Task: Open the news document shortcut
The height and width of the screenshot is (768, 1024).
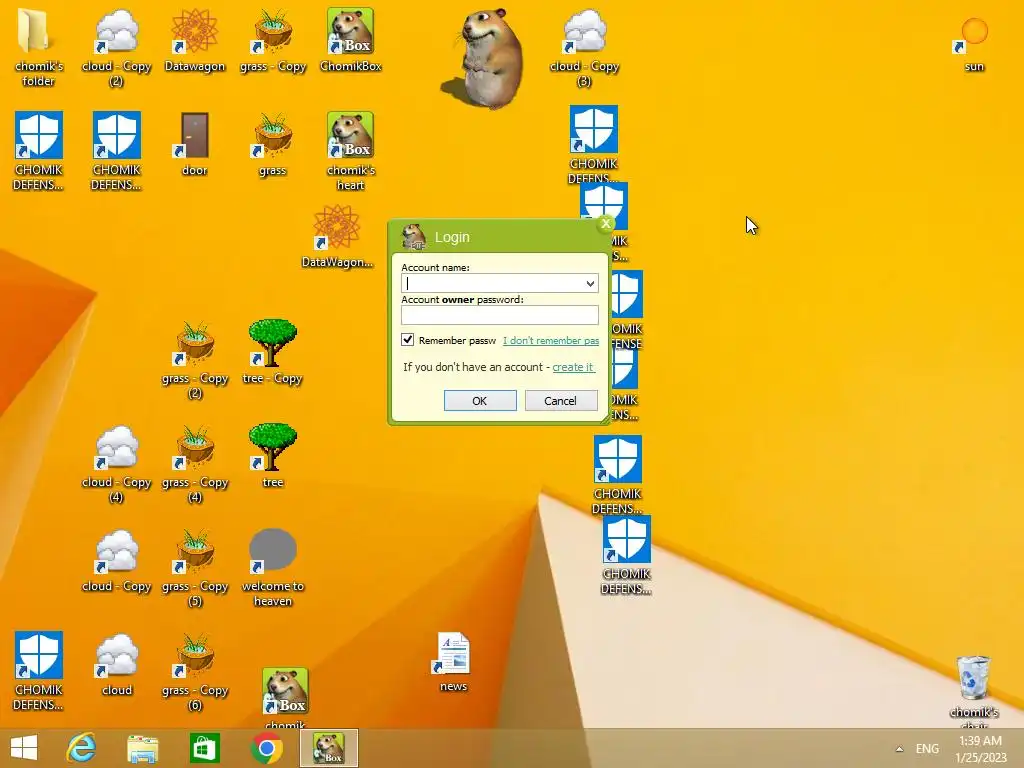Action: click(453, 662)
